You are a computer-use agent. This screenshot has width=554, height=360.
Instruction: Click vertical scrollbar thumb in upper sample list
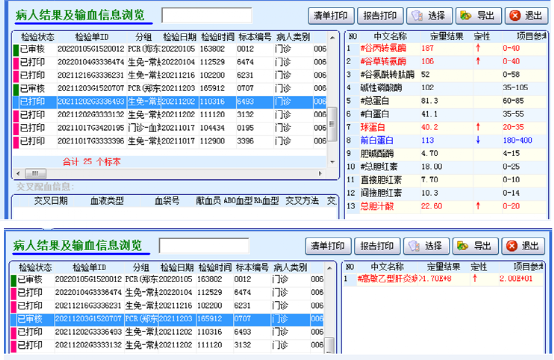point(332,124)
